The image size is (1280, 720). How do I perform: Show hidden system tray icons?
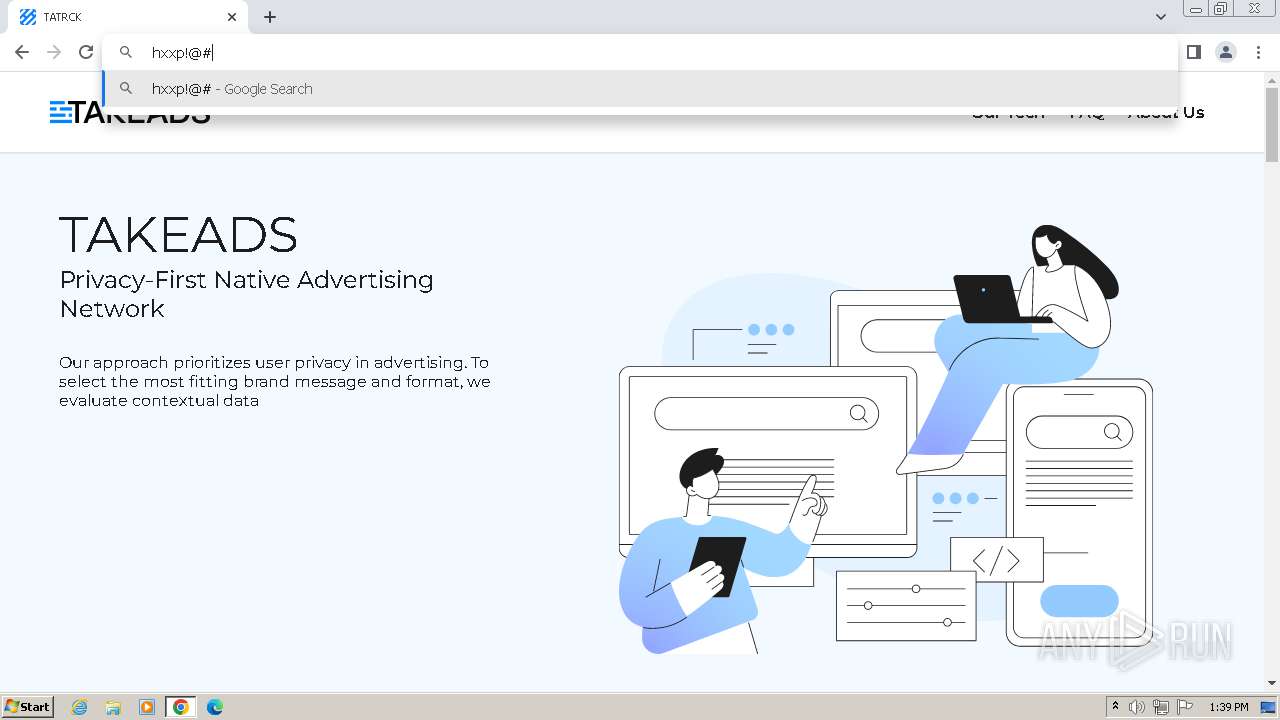tap(1116, 707)
